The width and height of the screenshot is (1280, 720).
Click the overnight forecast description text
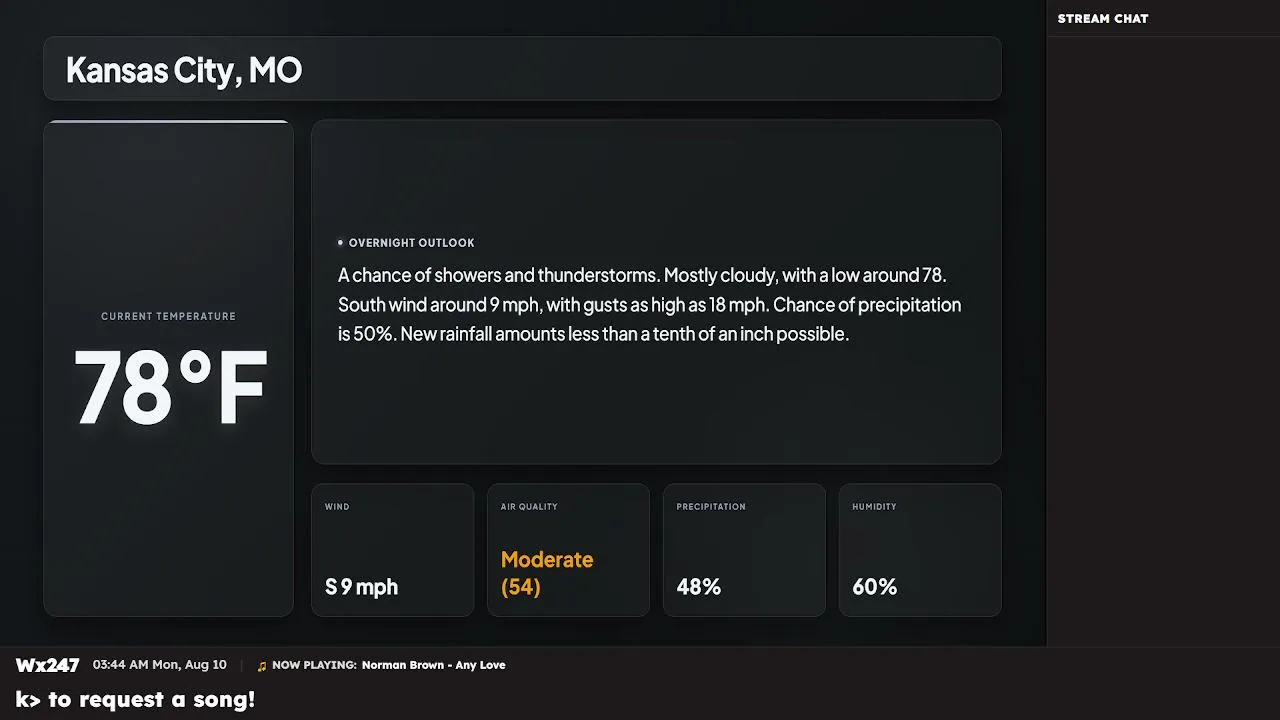click(x=649, y=304)
